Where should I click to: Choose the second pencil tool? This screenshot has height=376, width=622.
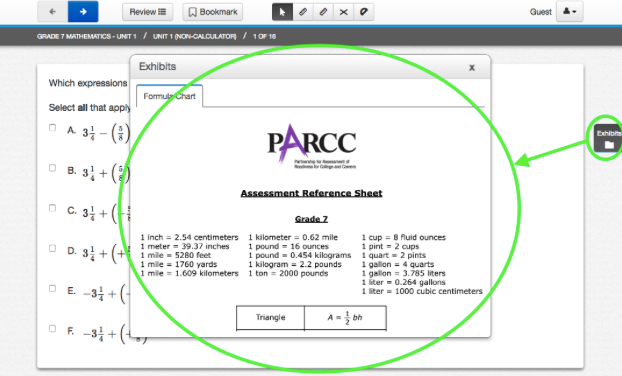point(323,12)
